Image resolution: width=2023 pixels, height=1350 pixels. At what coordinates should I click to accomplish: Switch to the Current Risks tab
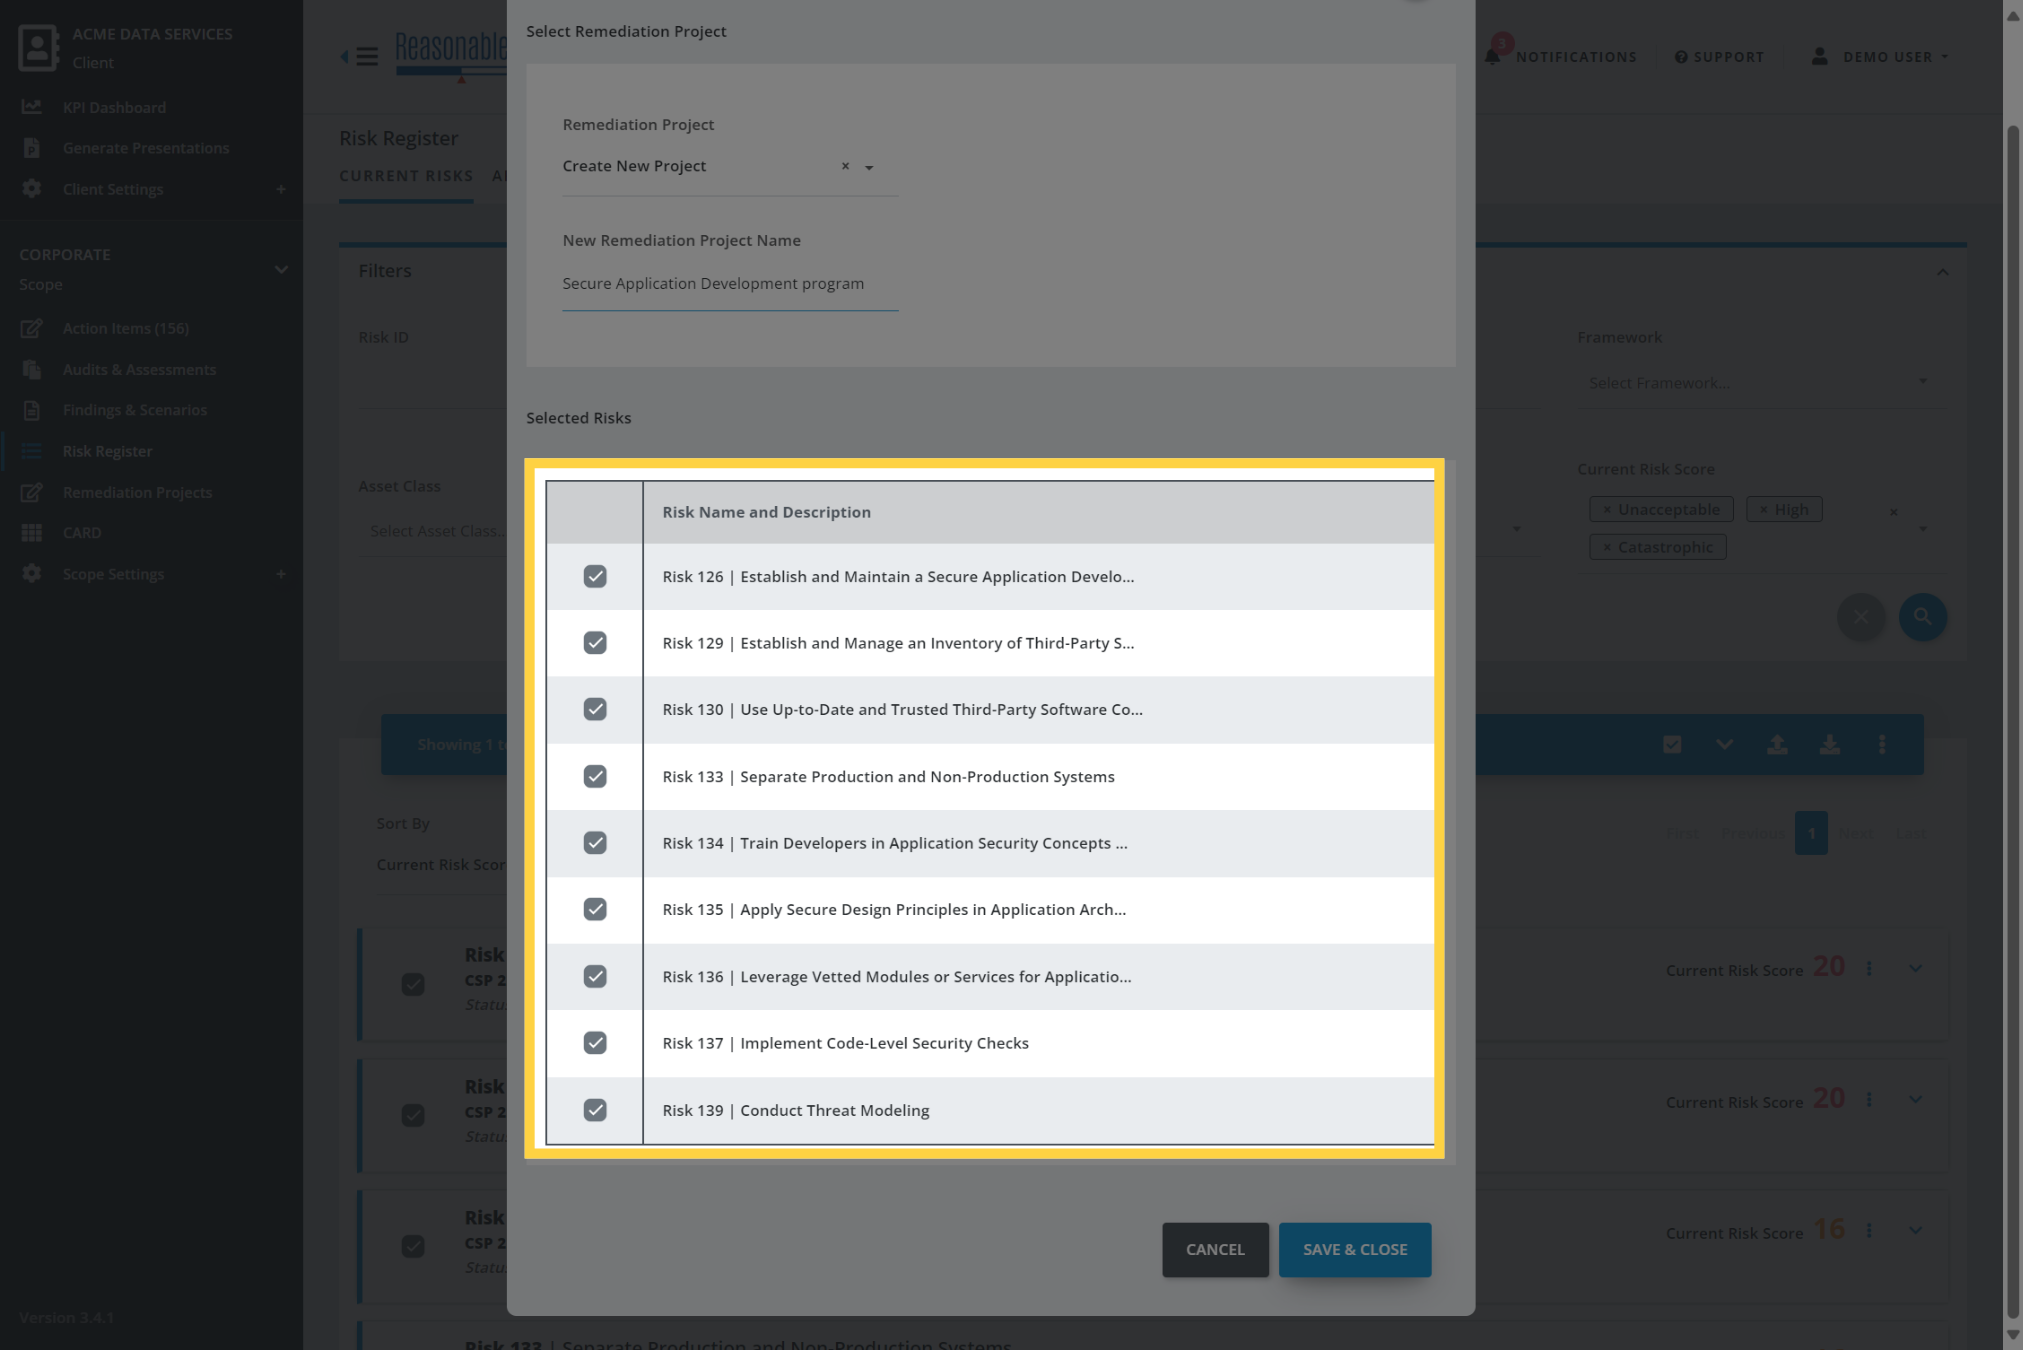coord(406,176)
